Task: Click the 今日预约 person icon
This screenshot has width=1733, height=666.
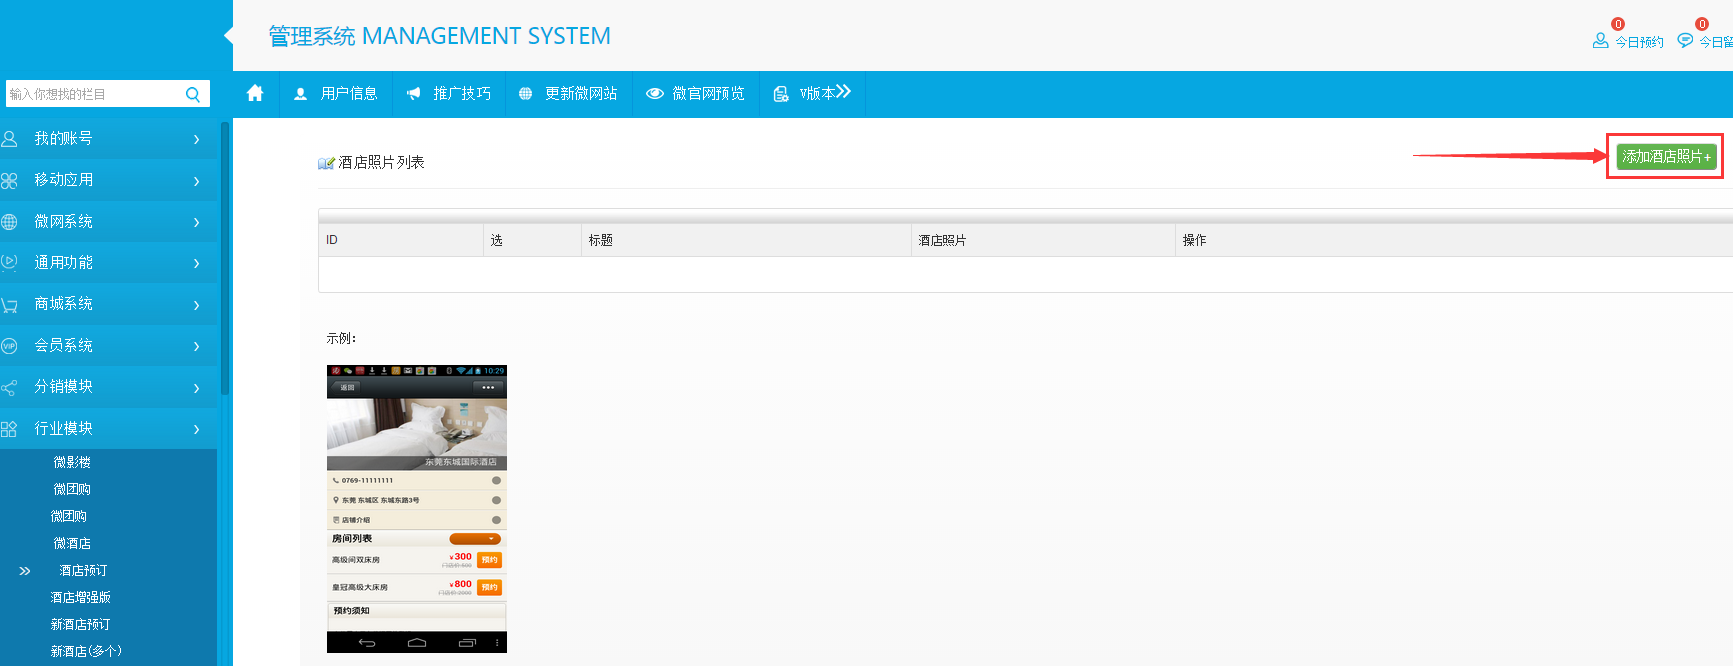Action: click(x=1600, y=40)
